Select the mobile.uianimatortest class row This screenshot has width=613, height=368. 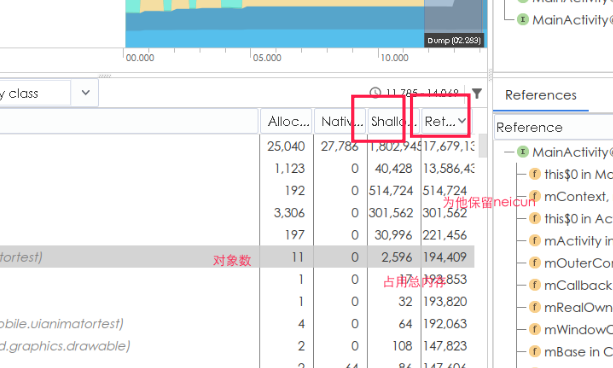click(x=237, y=324)
